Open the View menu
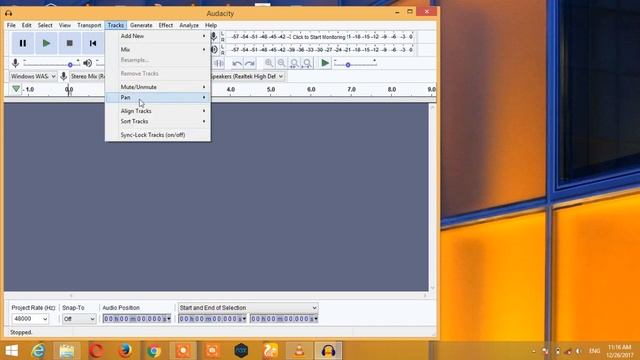 pos(64,25)
